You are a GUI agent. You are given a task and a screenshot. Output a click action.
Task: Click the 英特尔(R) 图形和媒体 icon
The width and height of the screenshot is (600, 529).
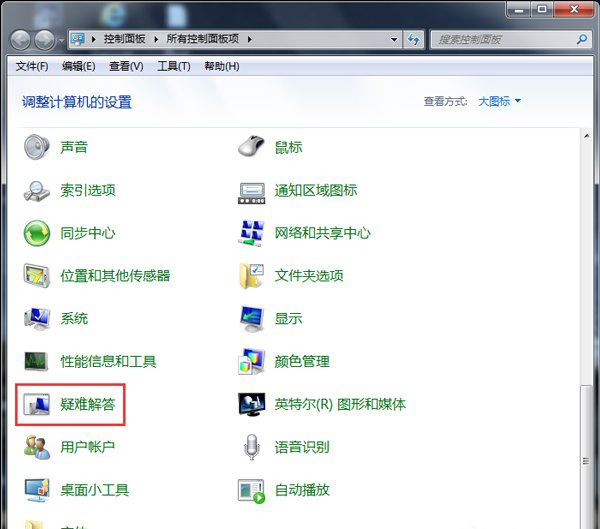click(x=251, y=404)
